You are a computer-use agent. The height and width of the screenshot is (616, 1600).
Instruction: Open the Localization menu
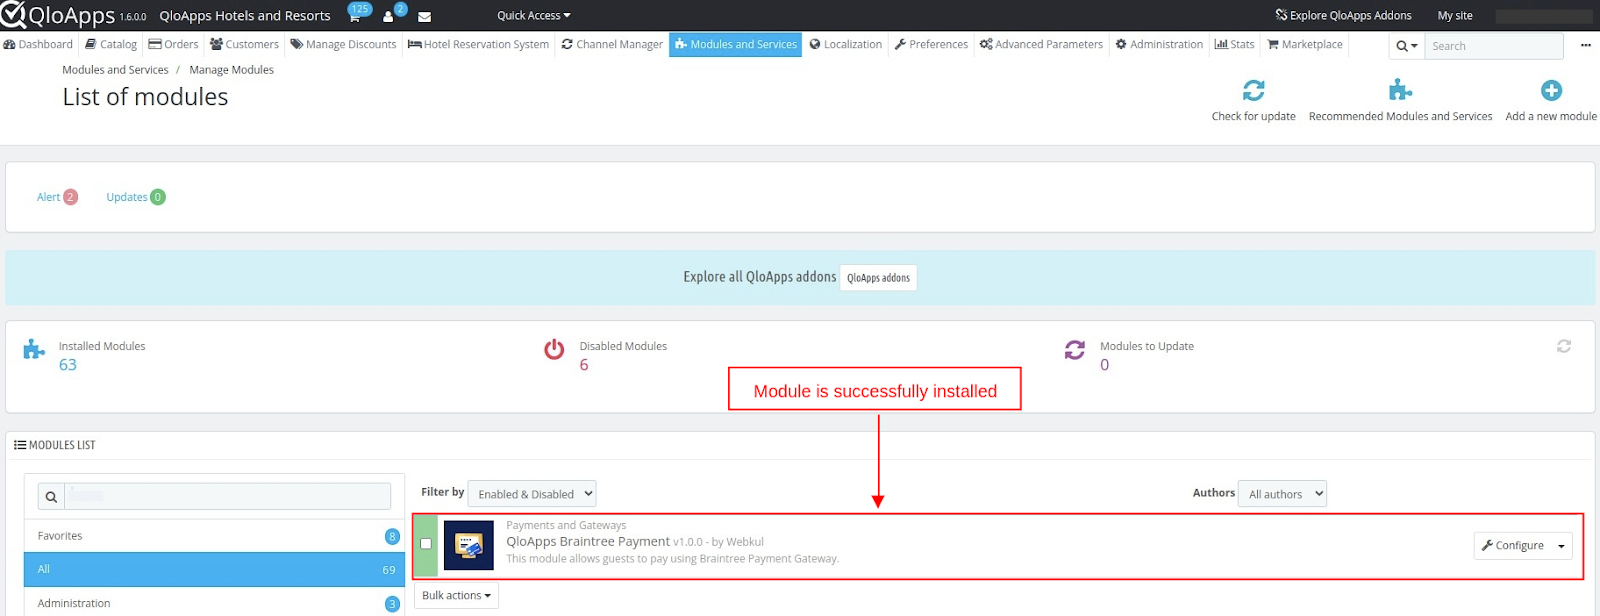point(846,45)
